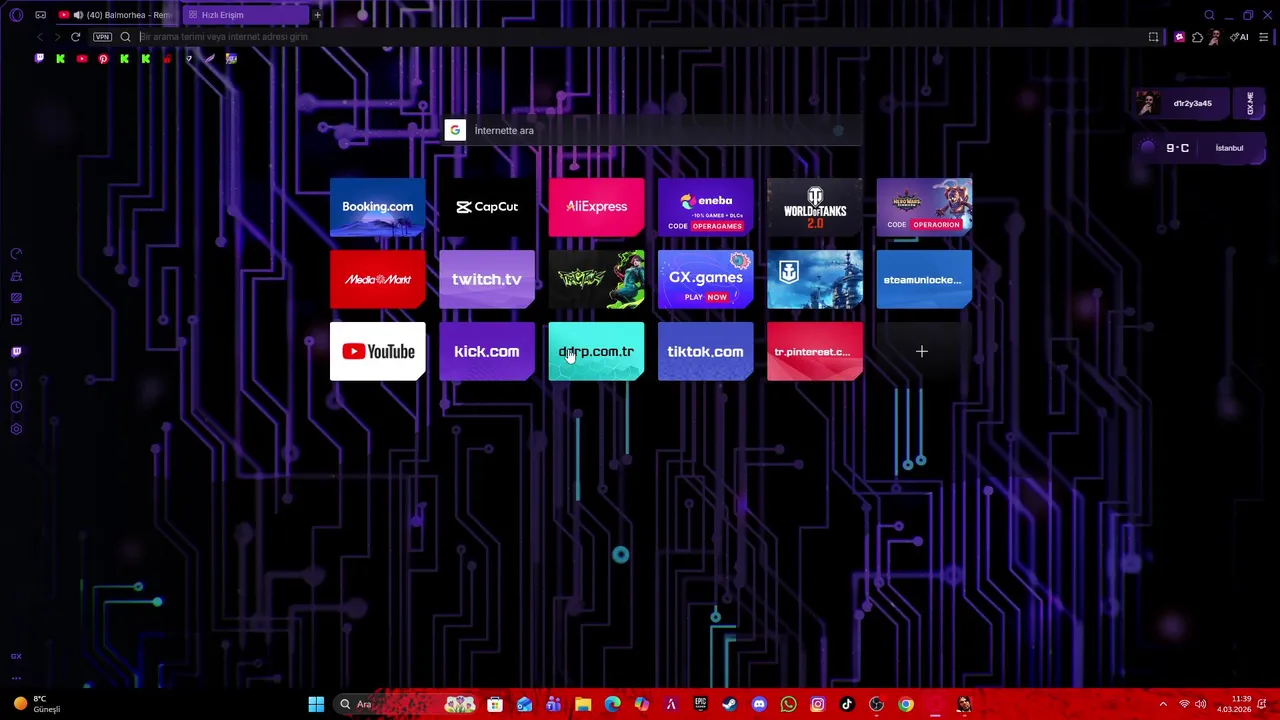Open the GX.ME side tab
Image resolution: width=1280 pixels, height=720 pixels.
click(1250, 103)
